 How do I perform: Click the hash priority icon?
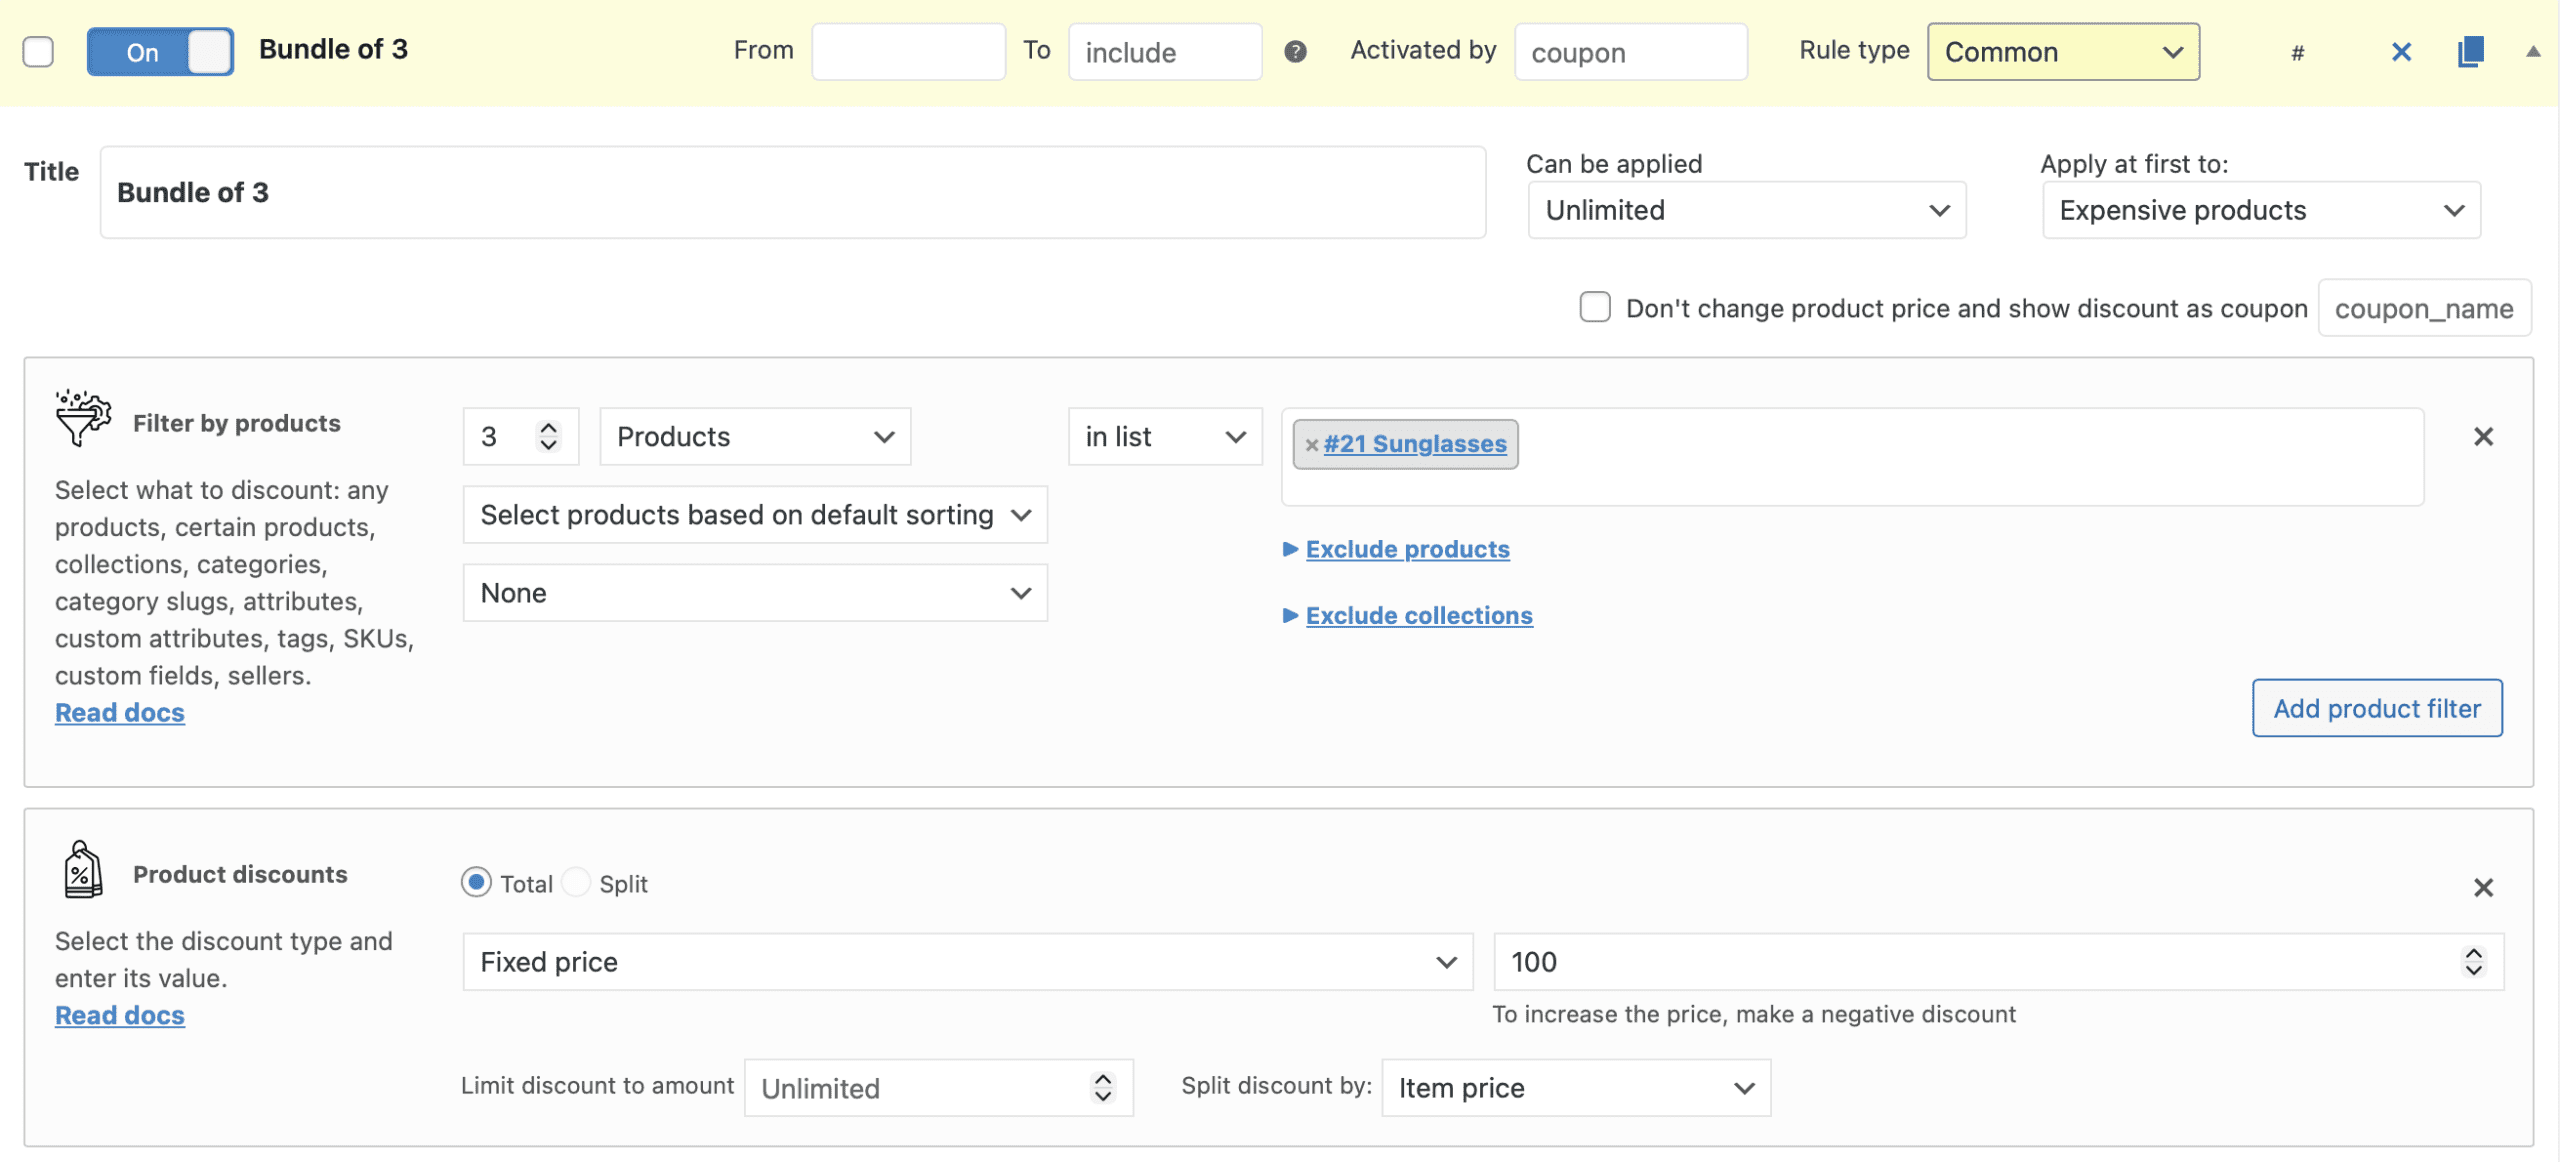pyautogui.click(x=2297, y=53)
